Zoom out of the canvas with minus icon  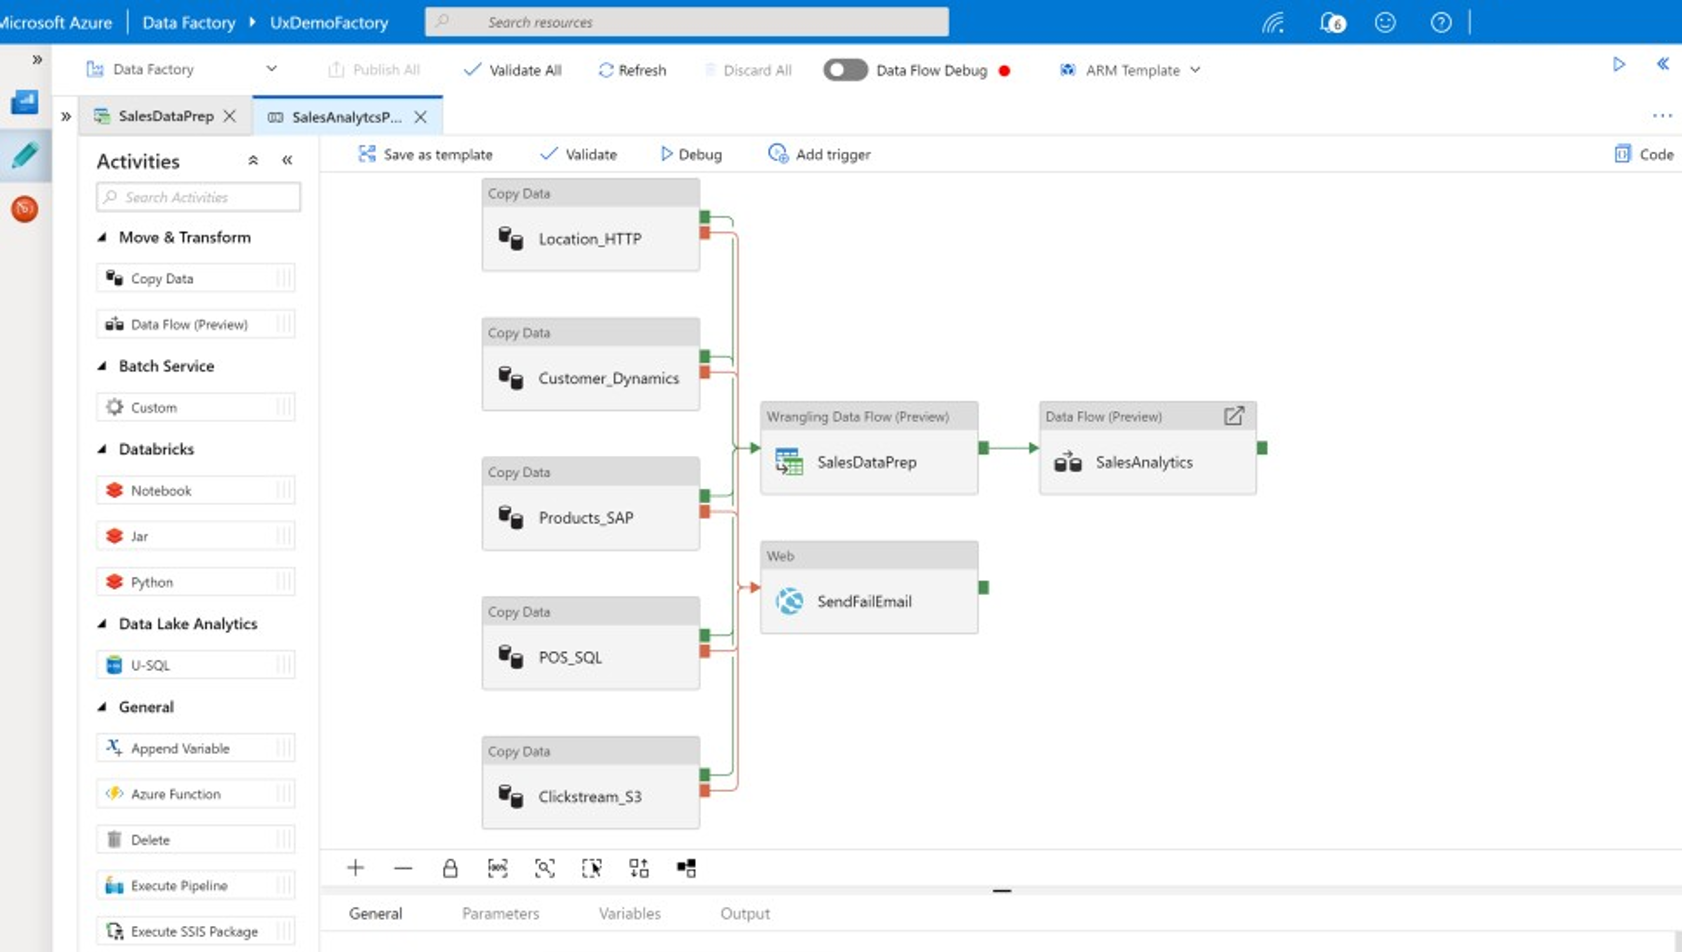tap(404, 868)
